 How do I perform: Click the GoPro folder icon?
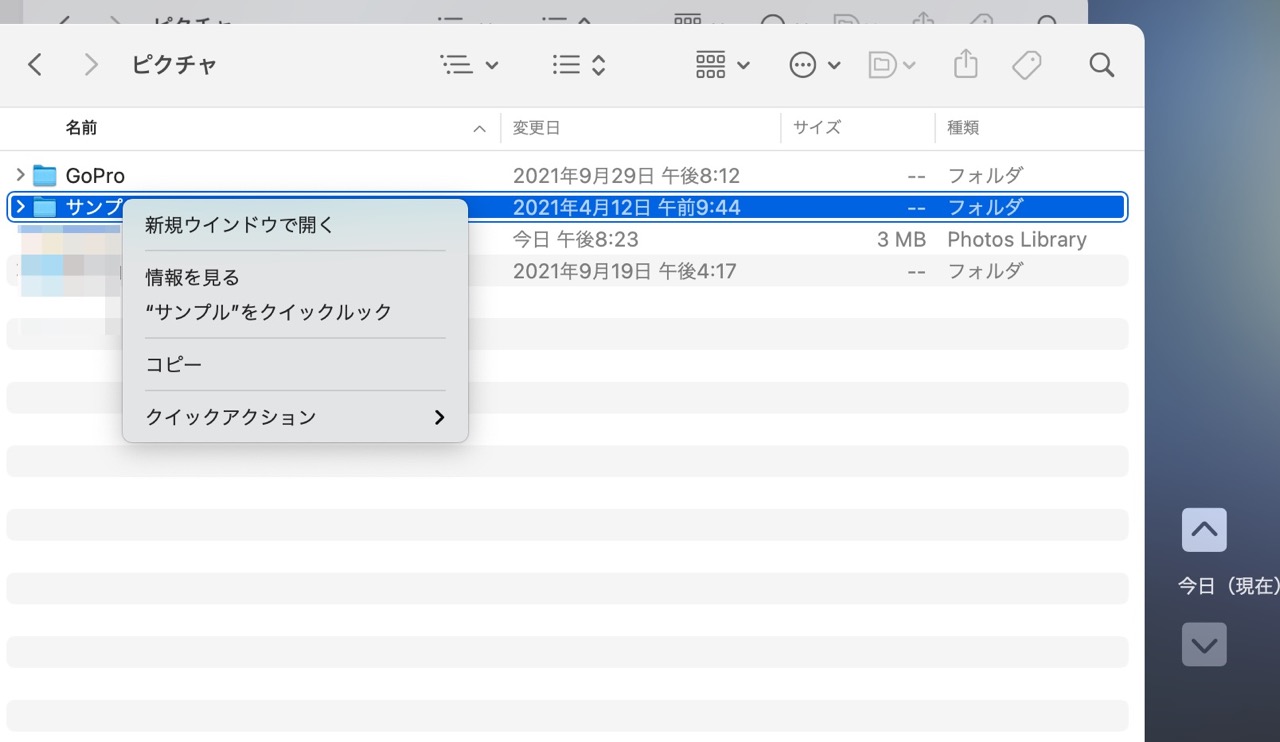[x=44, y=176]
